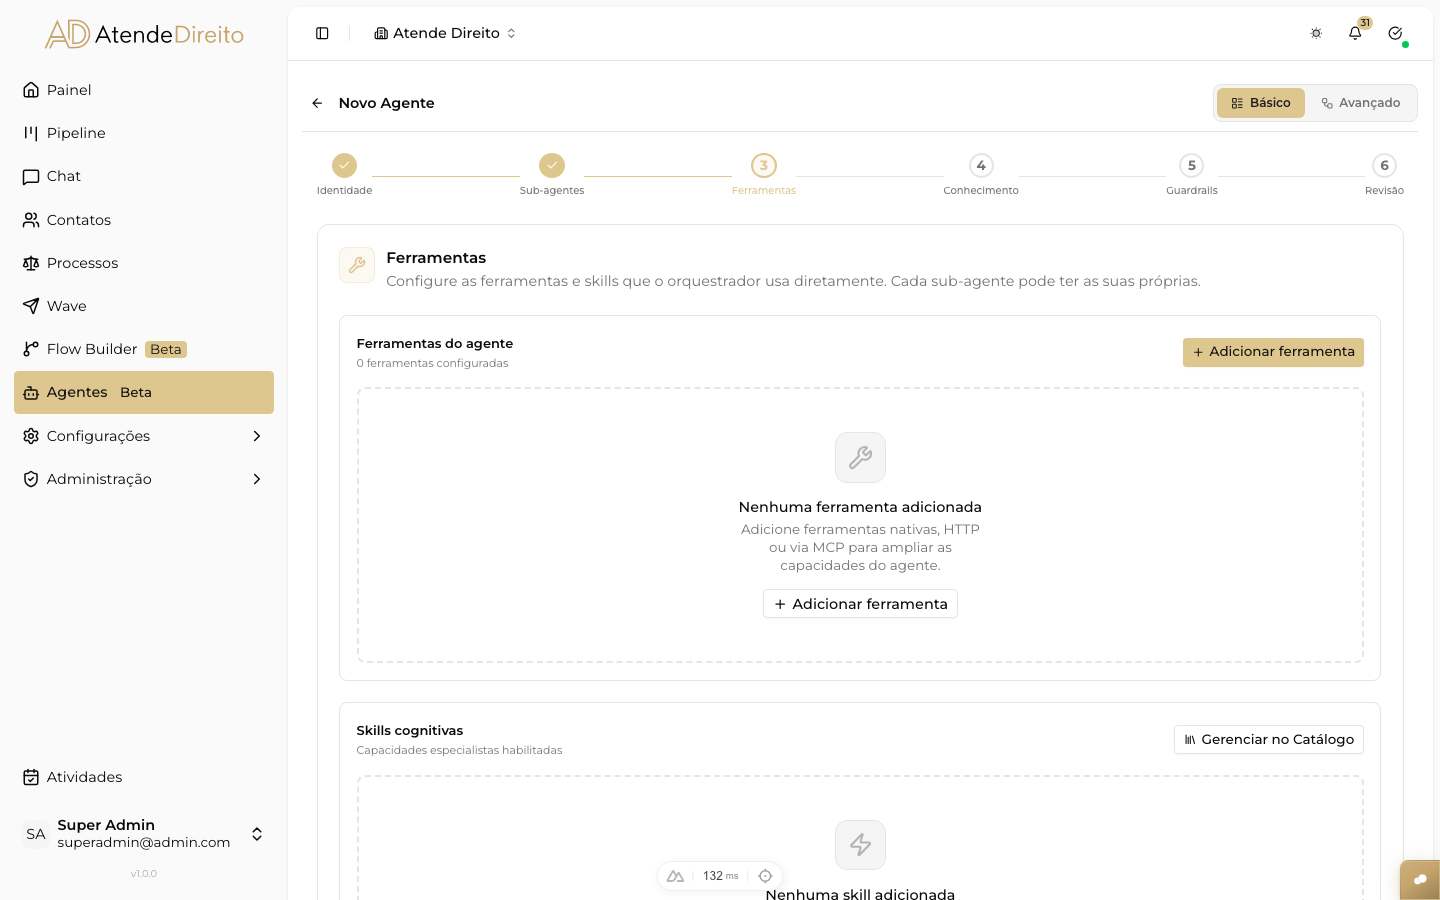The width and height of the screenshot is (1440, 900).
Task: Open Processos from the sidebar
Action: [144, 263]
